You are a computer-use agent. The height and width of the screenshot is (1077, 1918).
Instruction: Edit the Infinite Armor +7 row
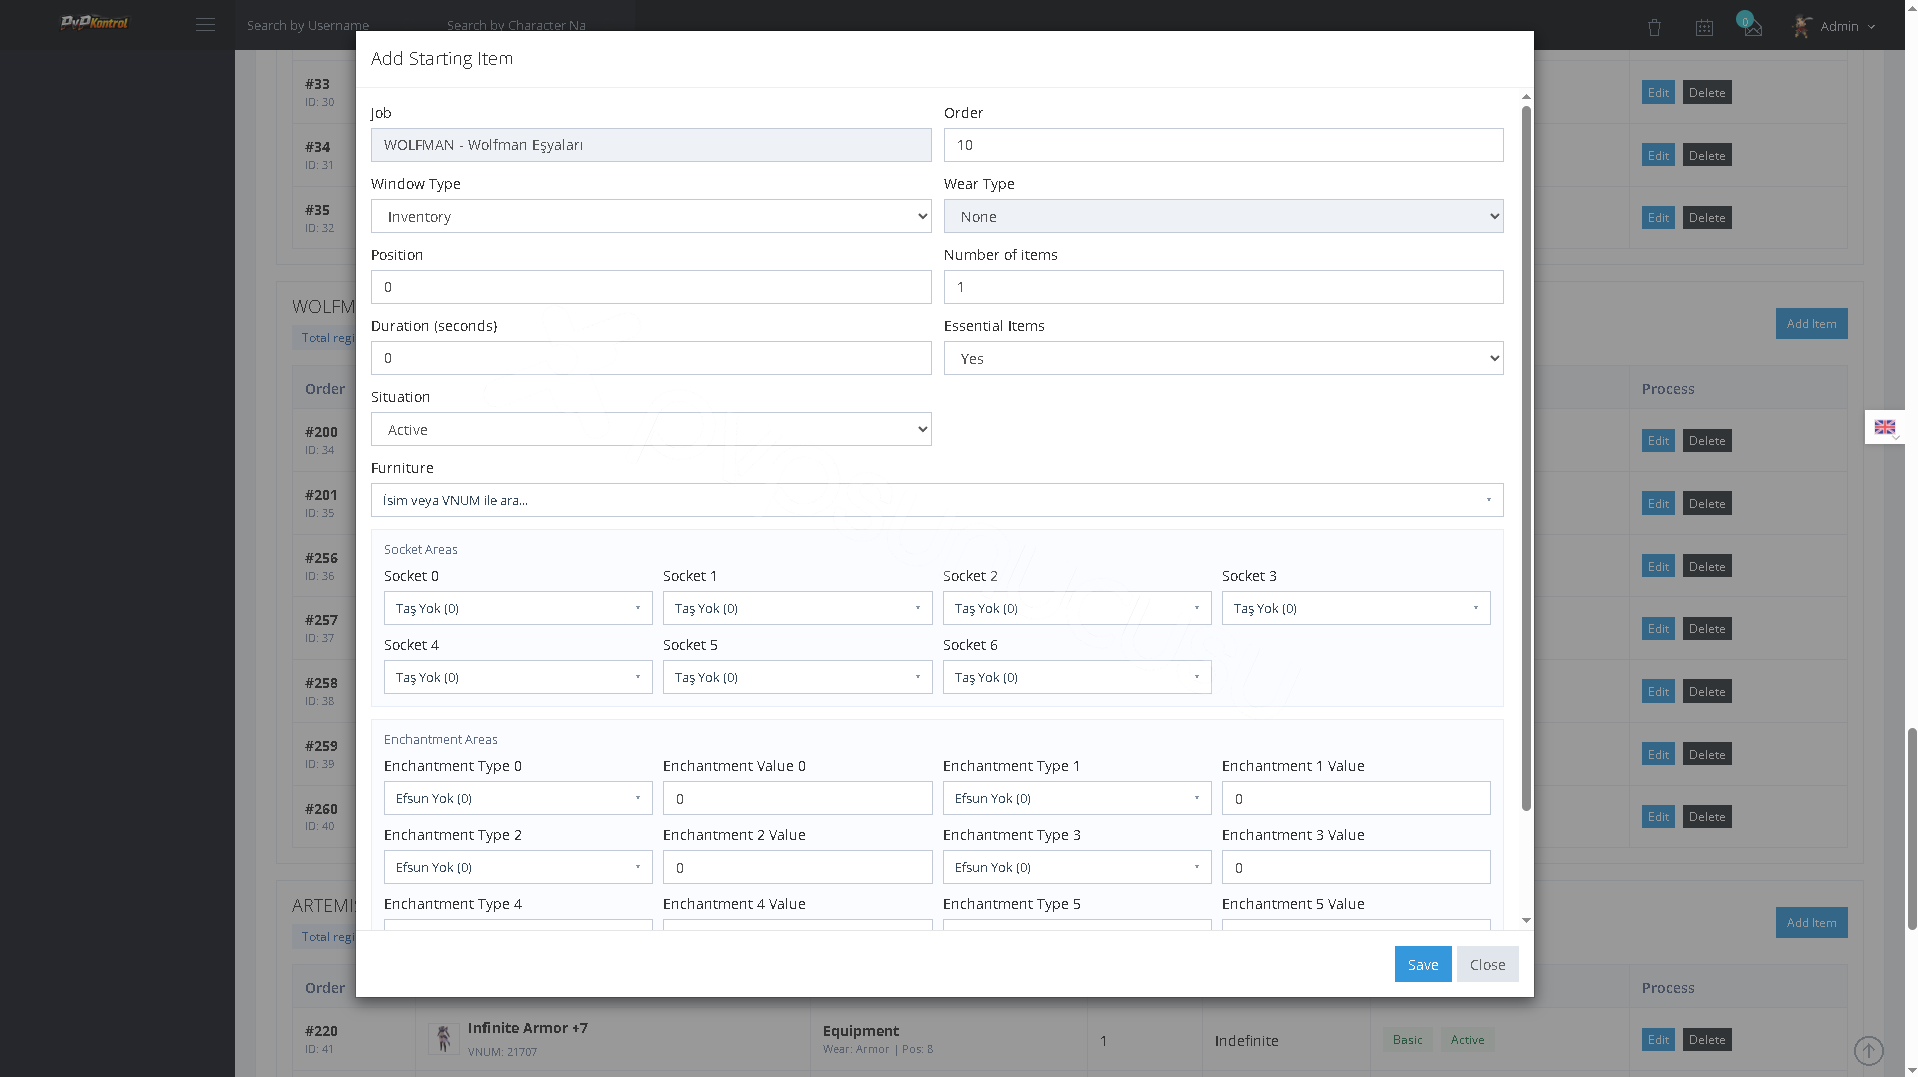tap(1658, 1040)
